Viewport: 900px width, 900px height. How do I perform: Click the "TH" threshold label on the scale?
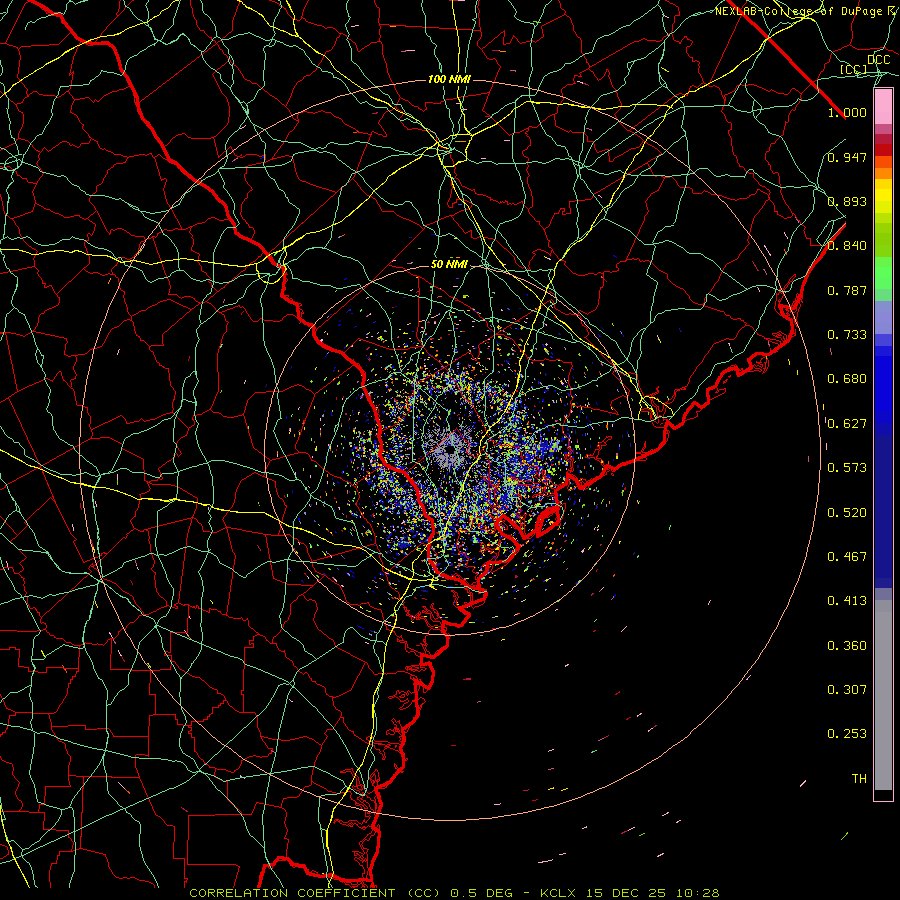pos(859,779)
